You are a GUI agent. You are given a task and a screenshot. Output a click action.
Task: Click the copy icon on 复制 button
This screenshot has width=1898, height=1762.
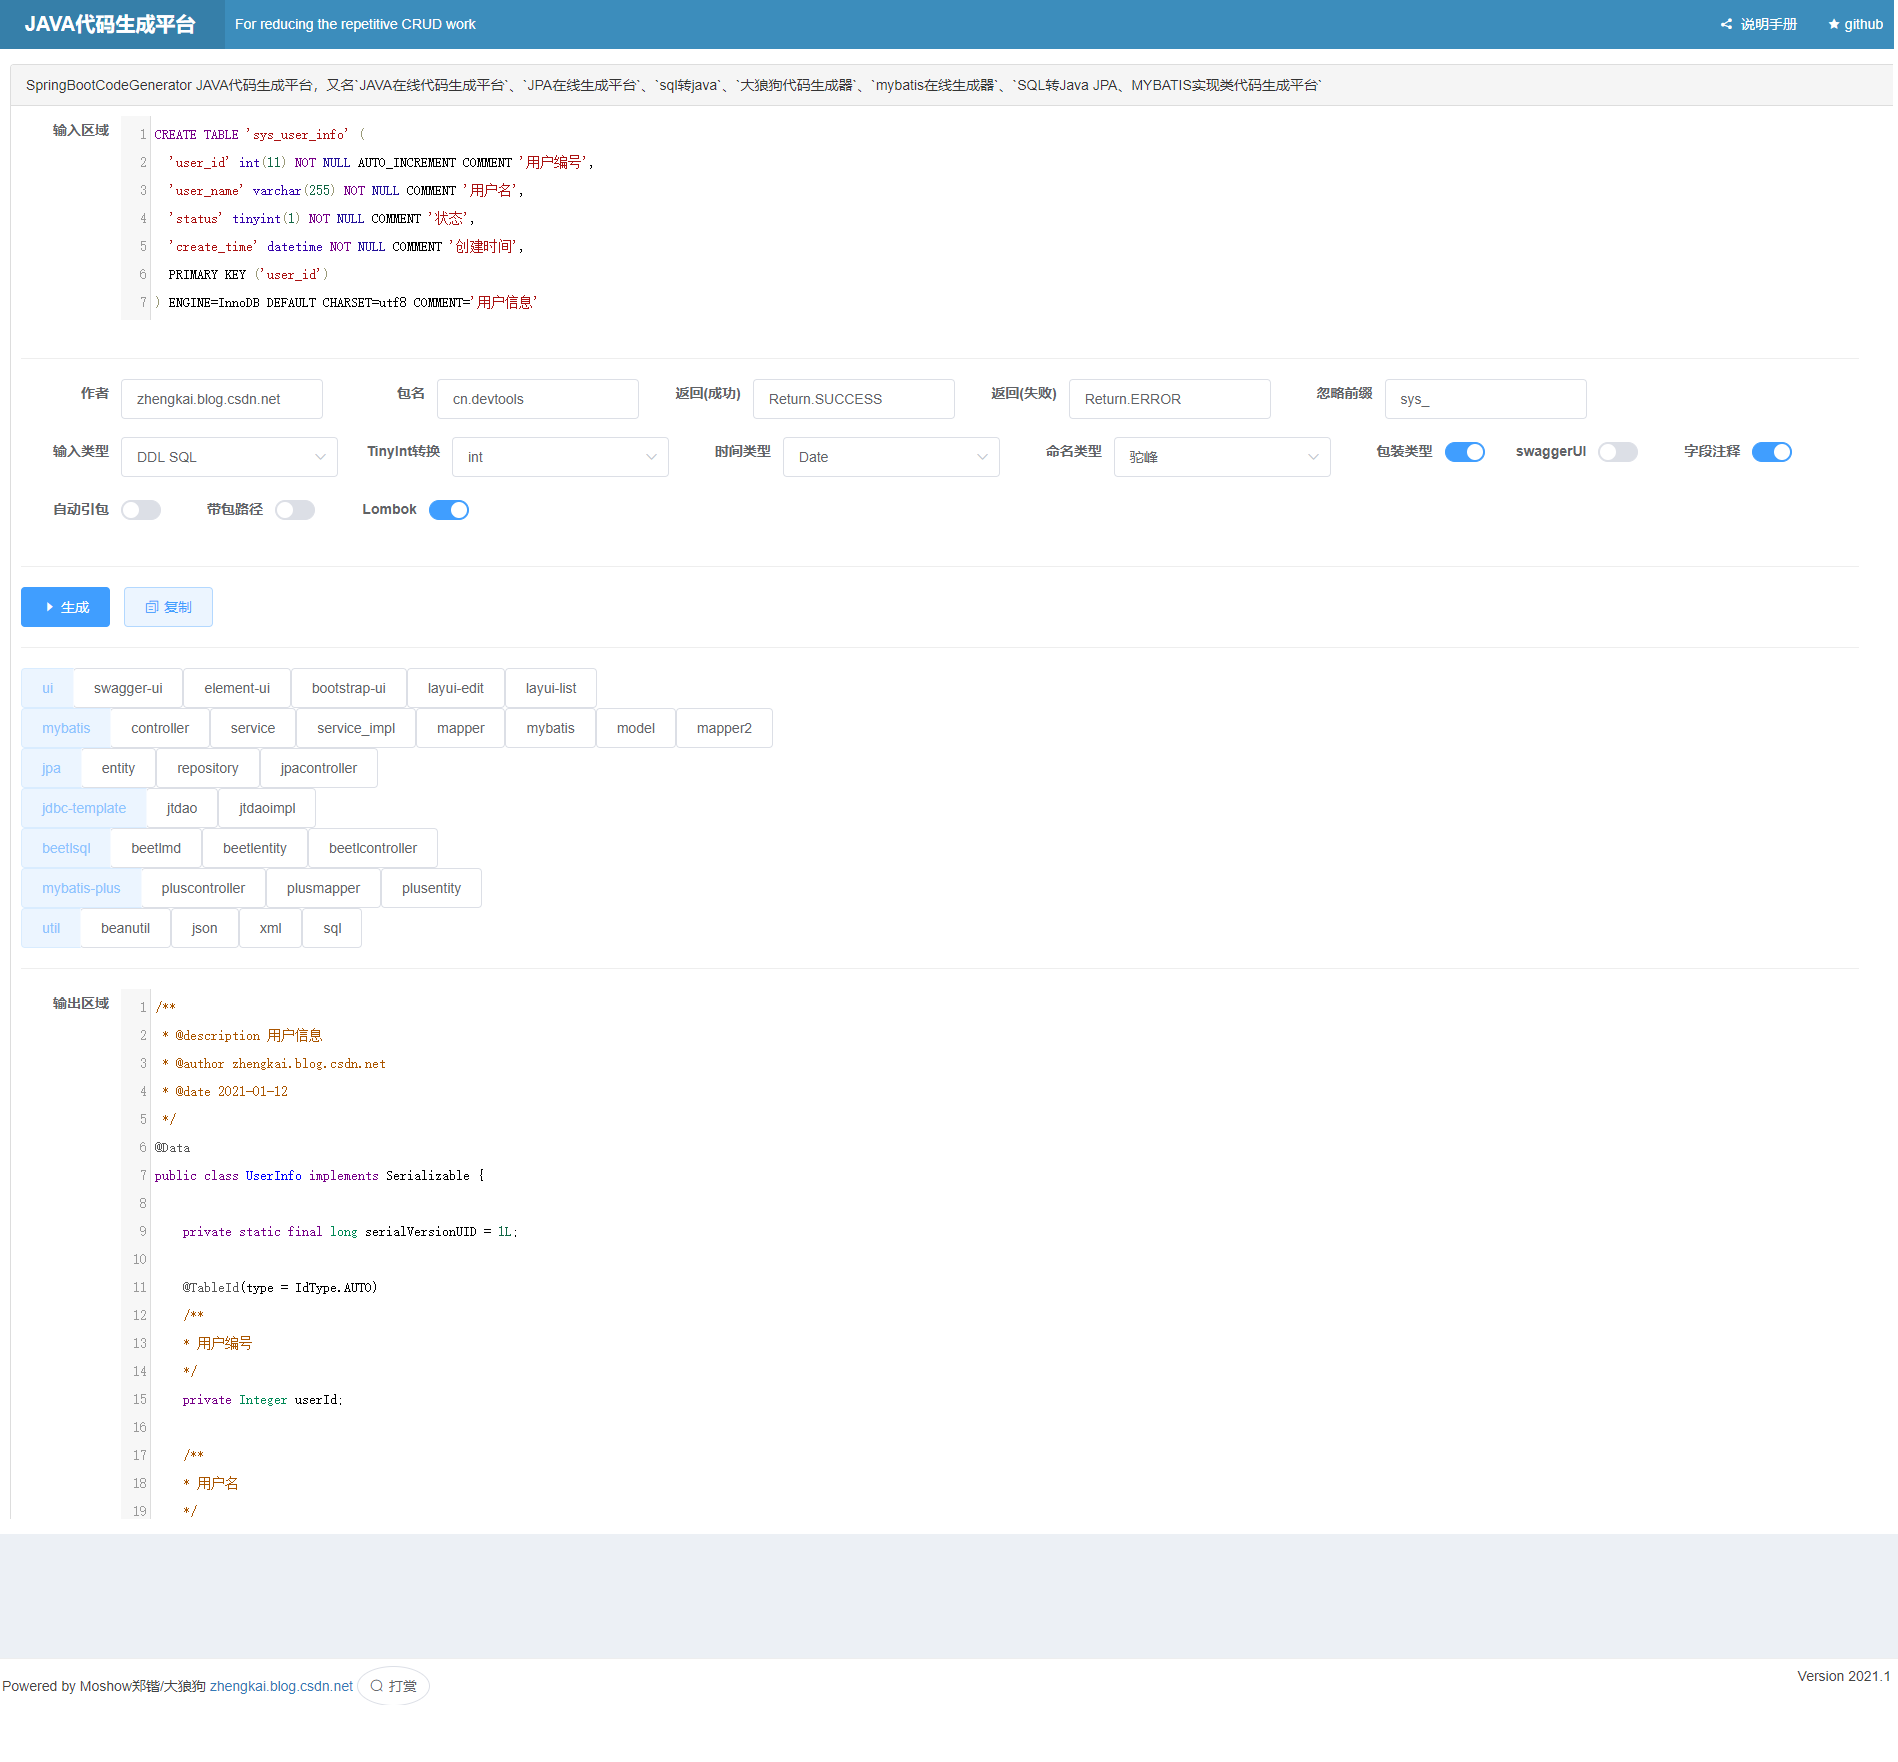[152, 607]
